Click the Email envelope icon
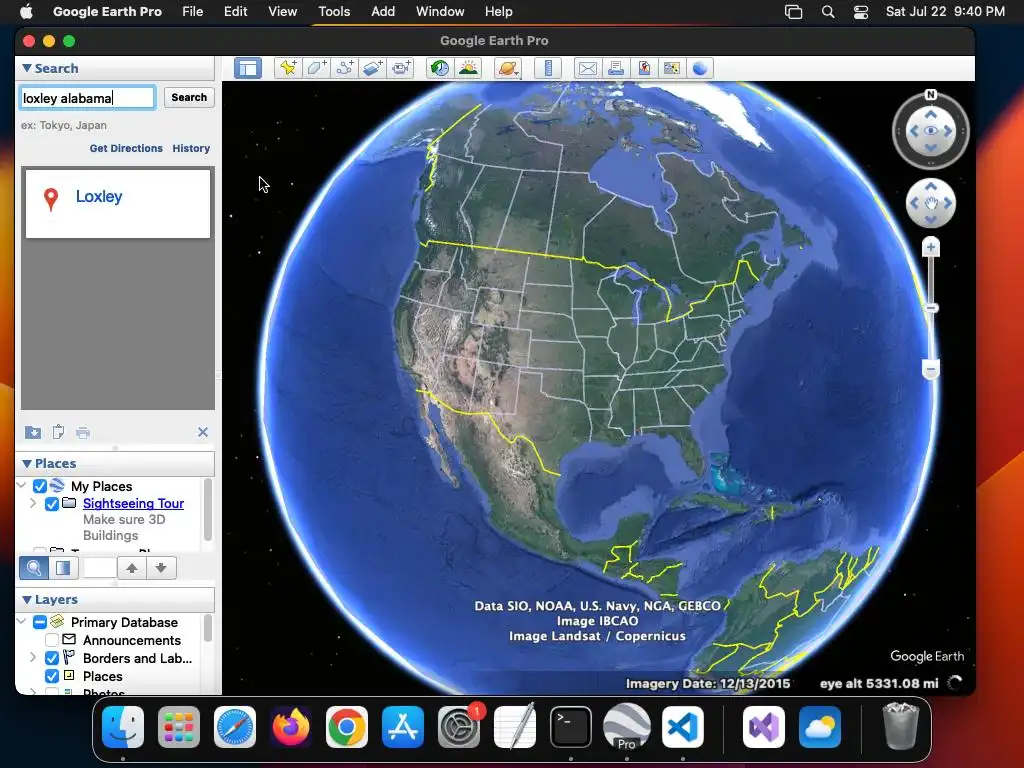Viewport: 1024px width, 768px height. click(588, 68)
